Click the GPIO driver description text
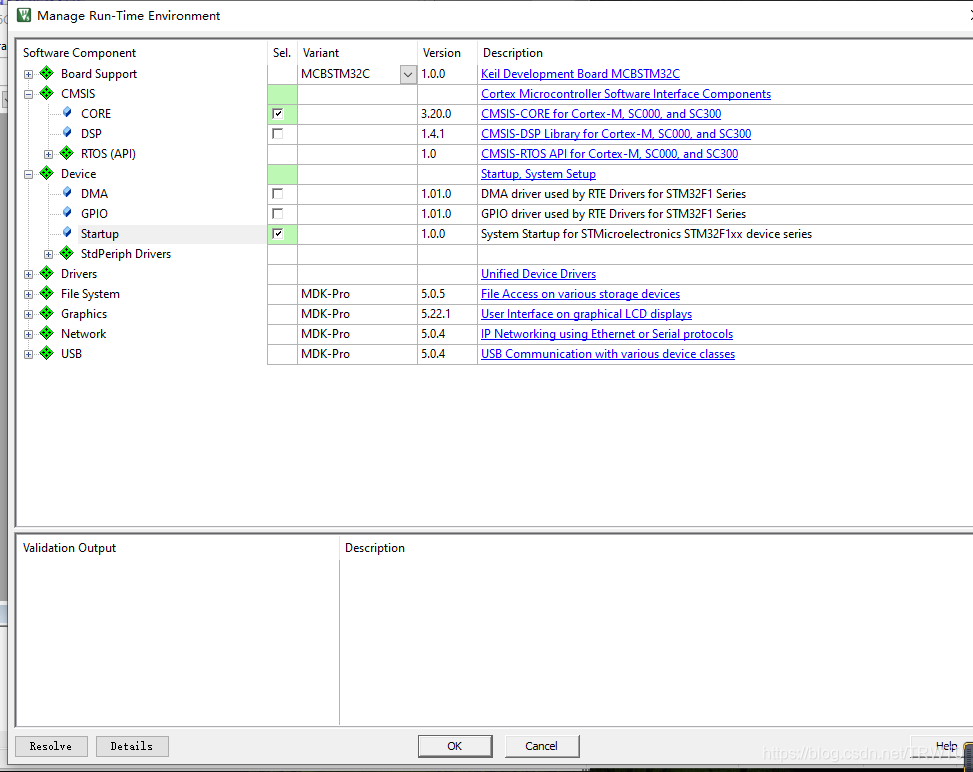Viewport: 973px width, 772px height. [x=613, y=213]
